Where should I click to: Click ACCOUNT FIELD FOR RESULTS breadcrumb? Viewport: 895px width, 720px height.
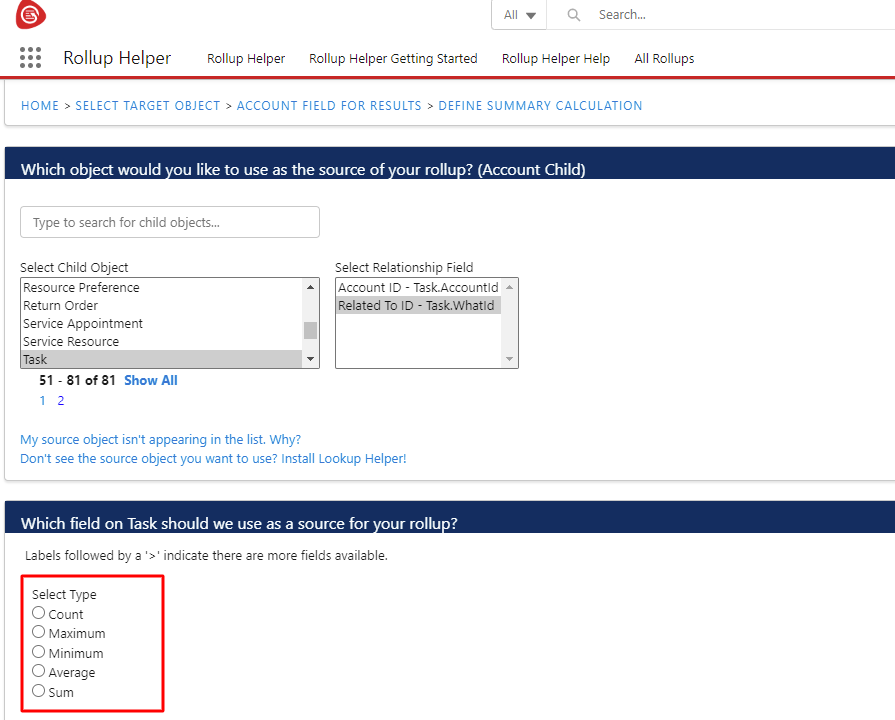click(329, 106)
